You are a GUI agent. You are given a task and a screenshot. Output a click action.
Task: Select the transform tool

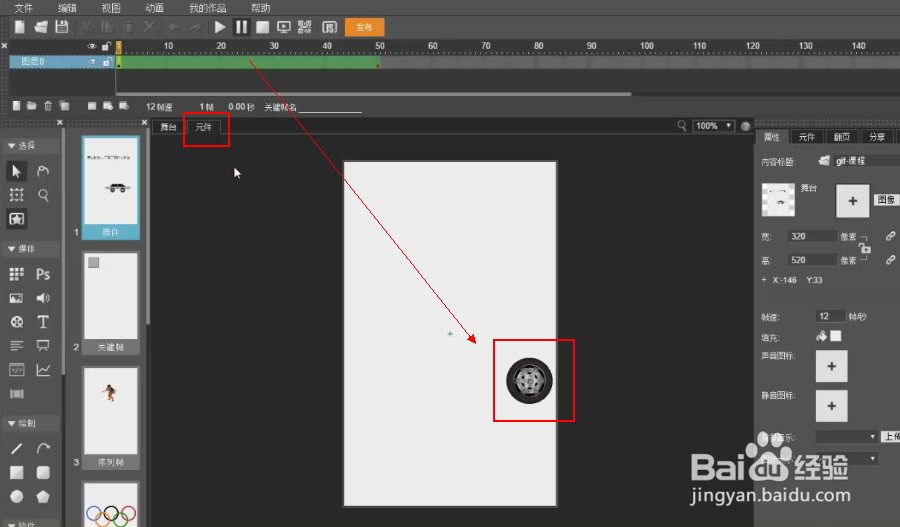pos(17,195)
